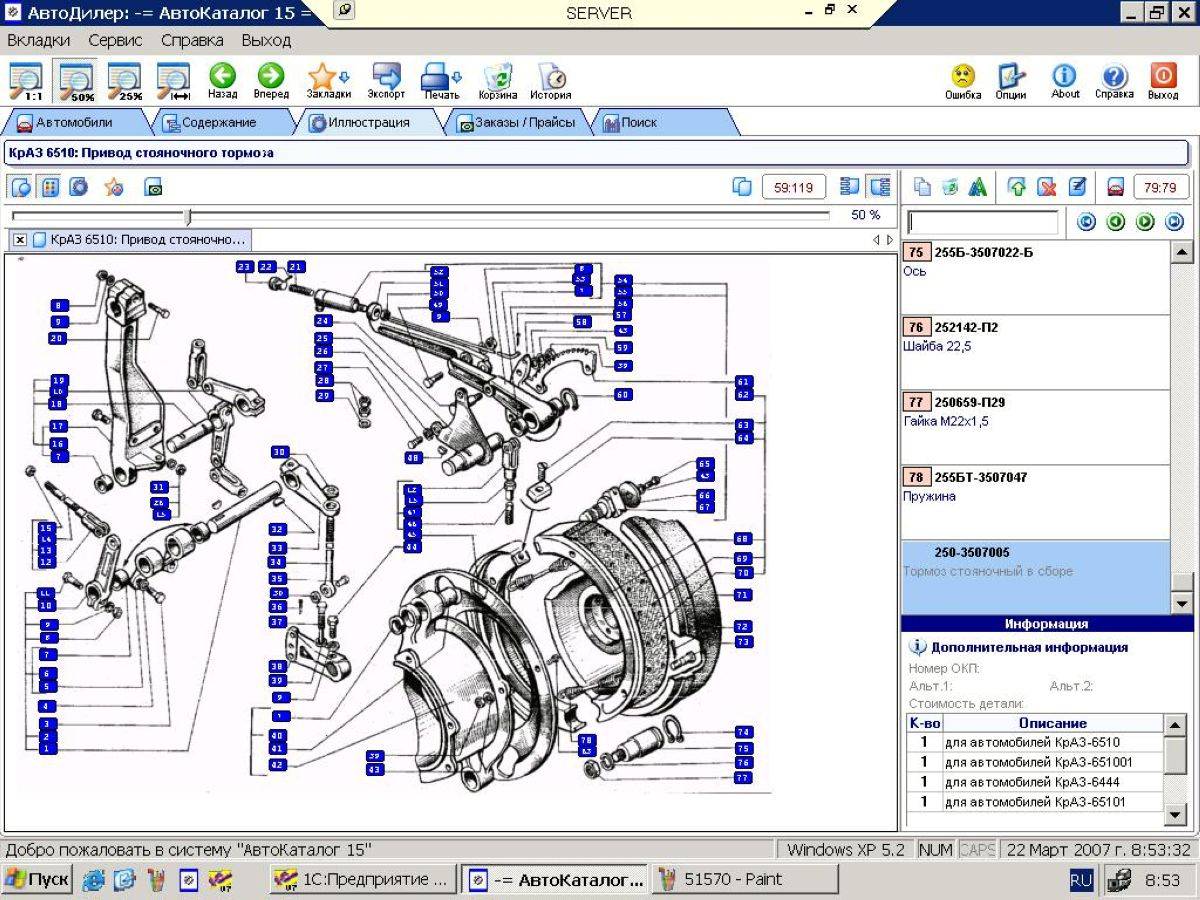Switch to the Содержание tab
This screenshot has height=900, width=1200.
coord(219,122)
